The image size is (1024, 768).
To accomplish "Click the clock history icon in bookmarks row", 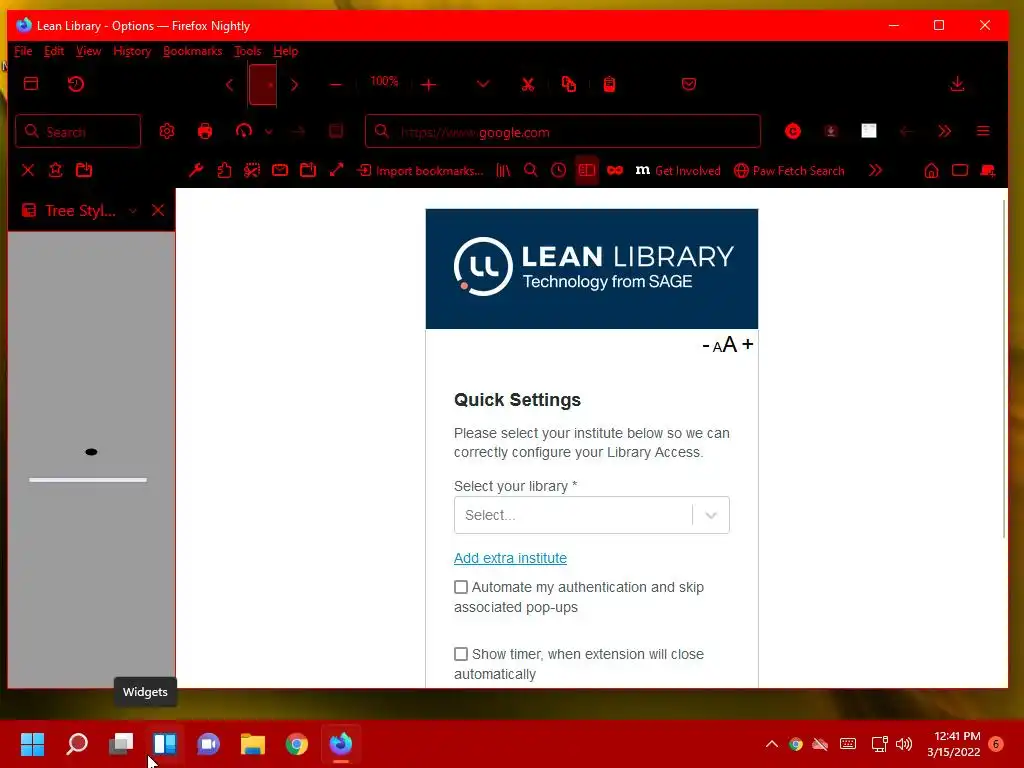I will click(x=558, y=170).
